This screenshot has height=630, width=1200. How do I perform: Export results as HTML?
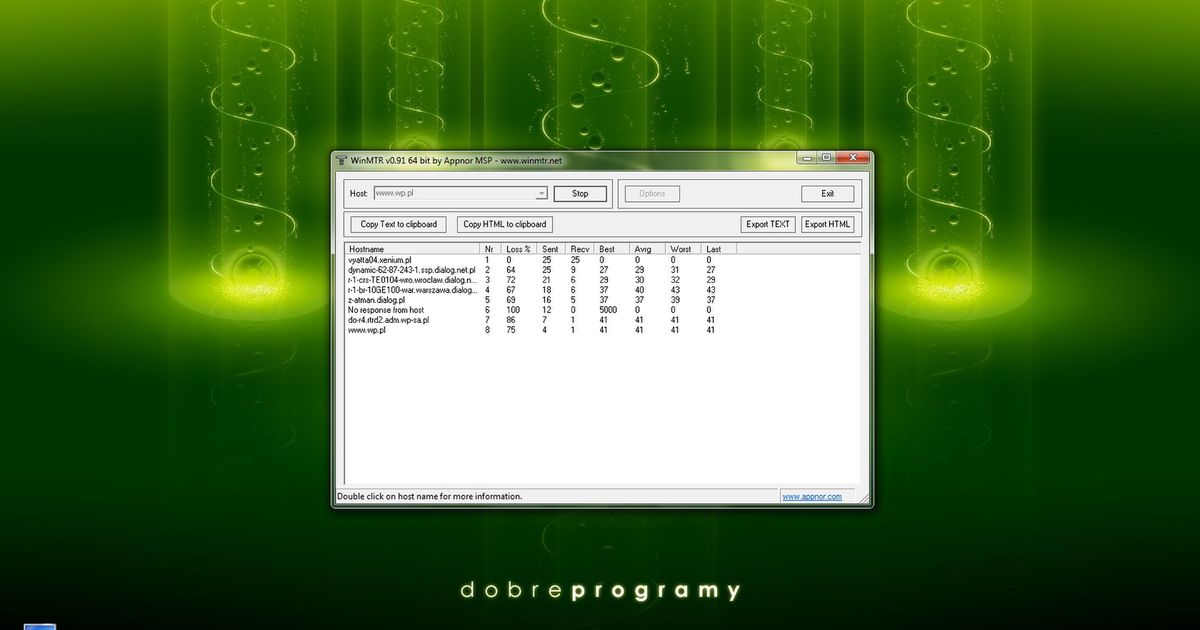(x=828, y=224)
